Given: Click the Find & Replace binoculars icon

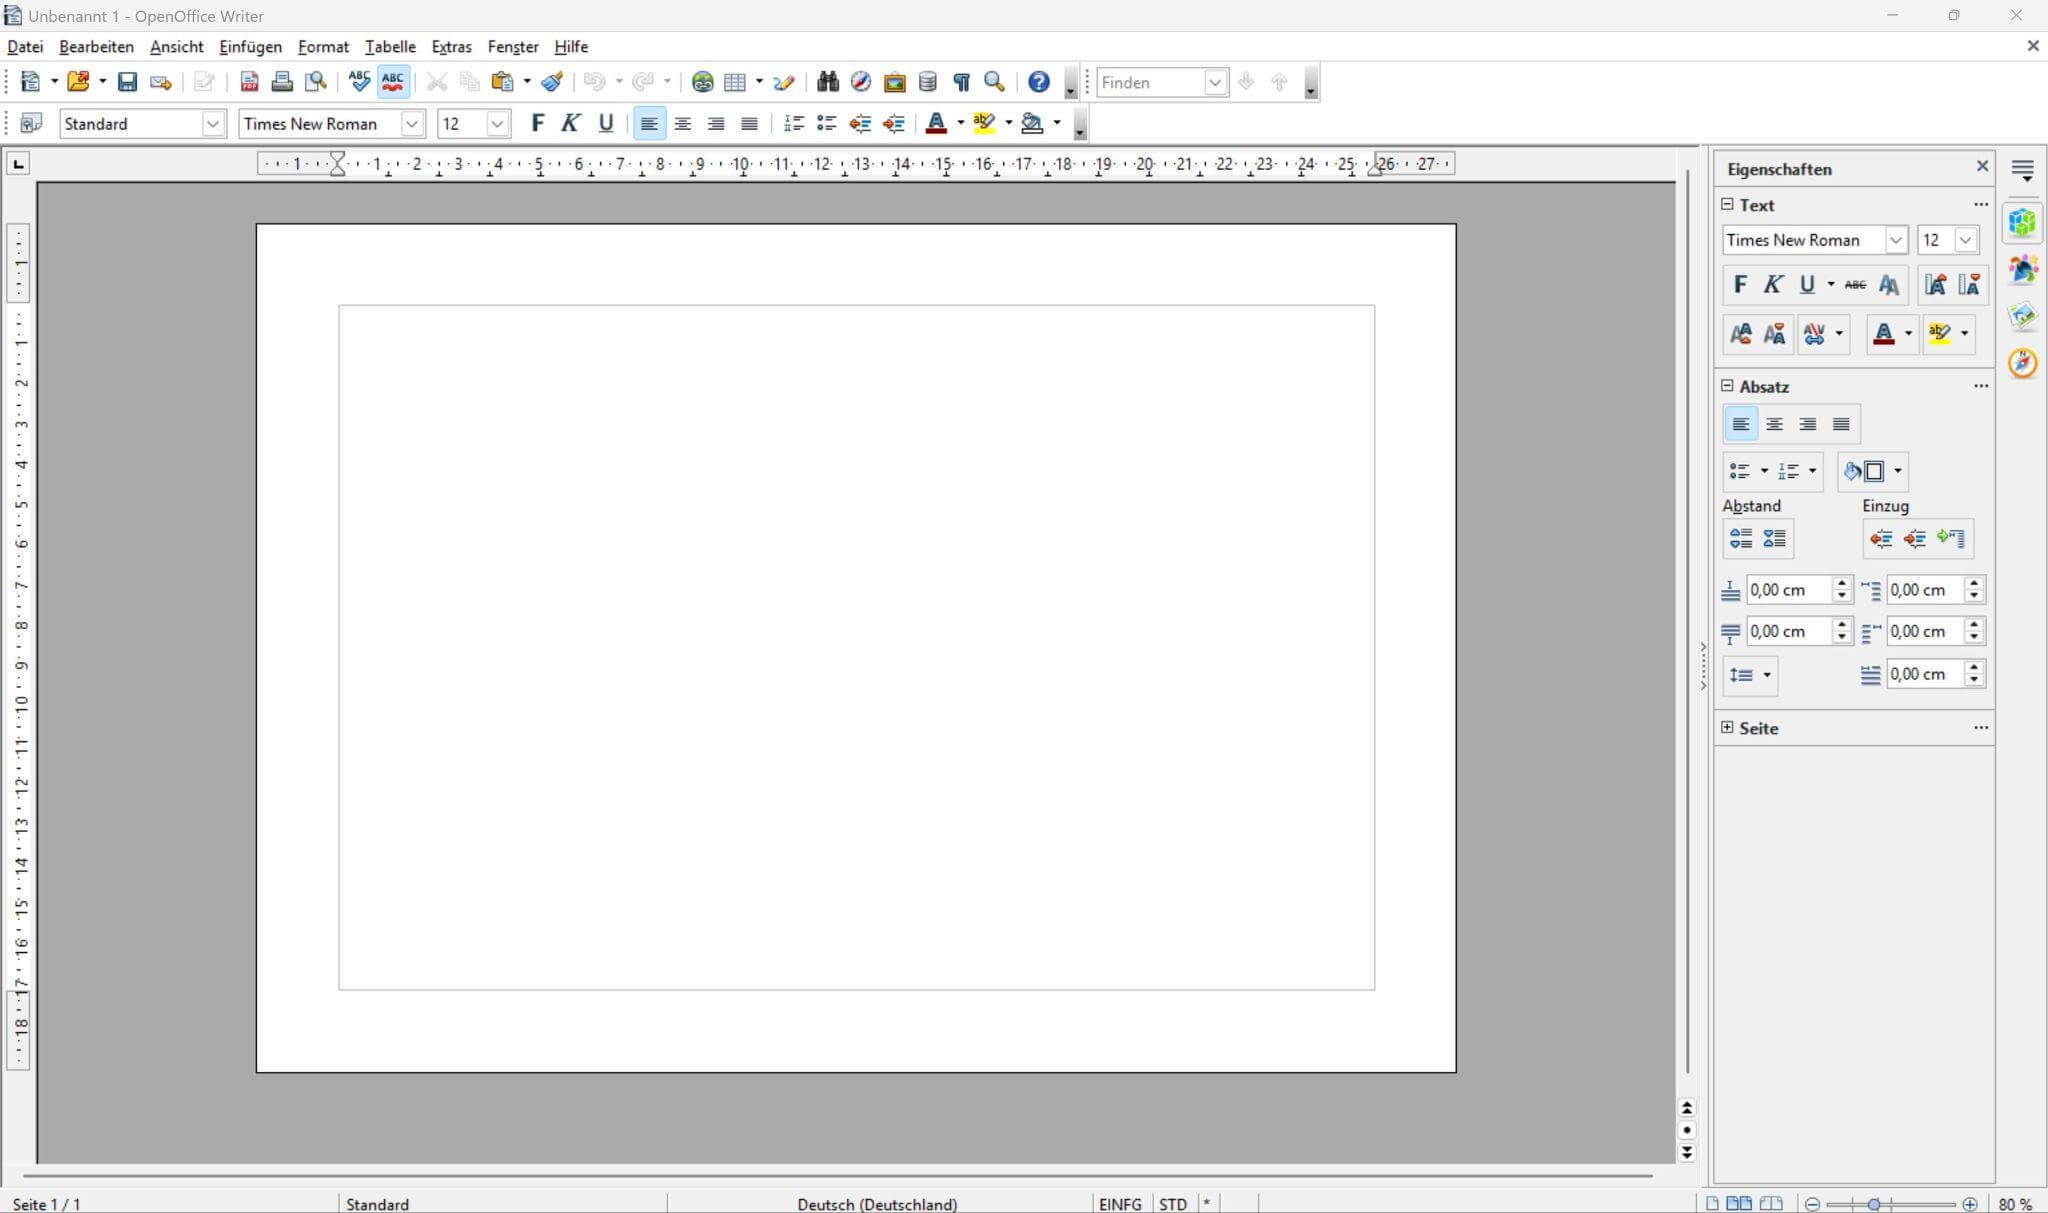Looking at the screenshot, I should coord(827,82).
